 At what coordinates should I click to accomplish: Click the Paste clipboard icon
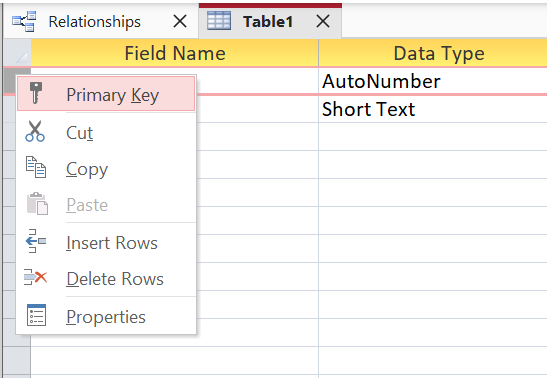pyautogui.click(x=37, y=204)
